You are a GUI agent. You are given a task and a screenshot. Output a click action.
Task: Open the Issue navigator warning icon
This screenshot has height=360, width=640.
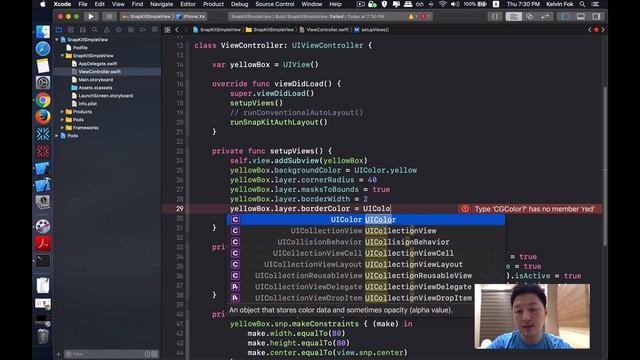[x=107, y=30]
